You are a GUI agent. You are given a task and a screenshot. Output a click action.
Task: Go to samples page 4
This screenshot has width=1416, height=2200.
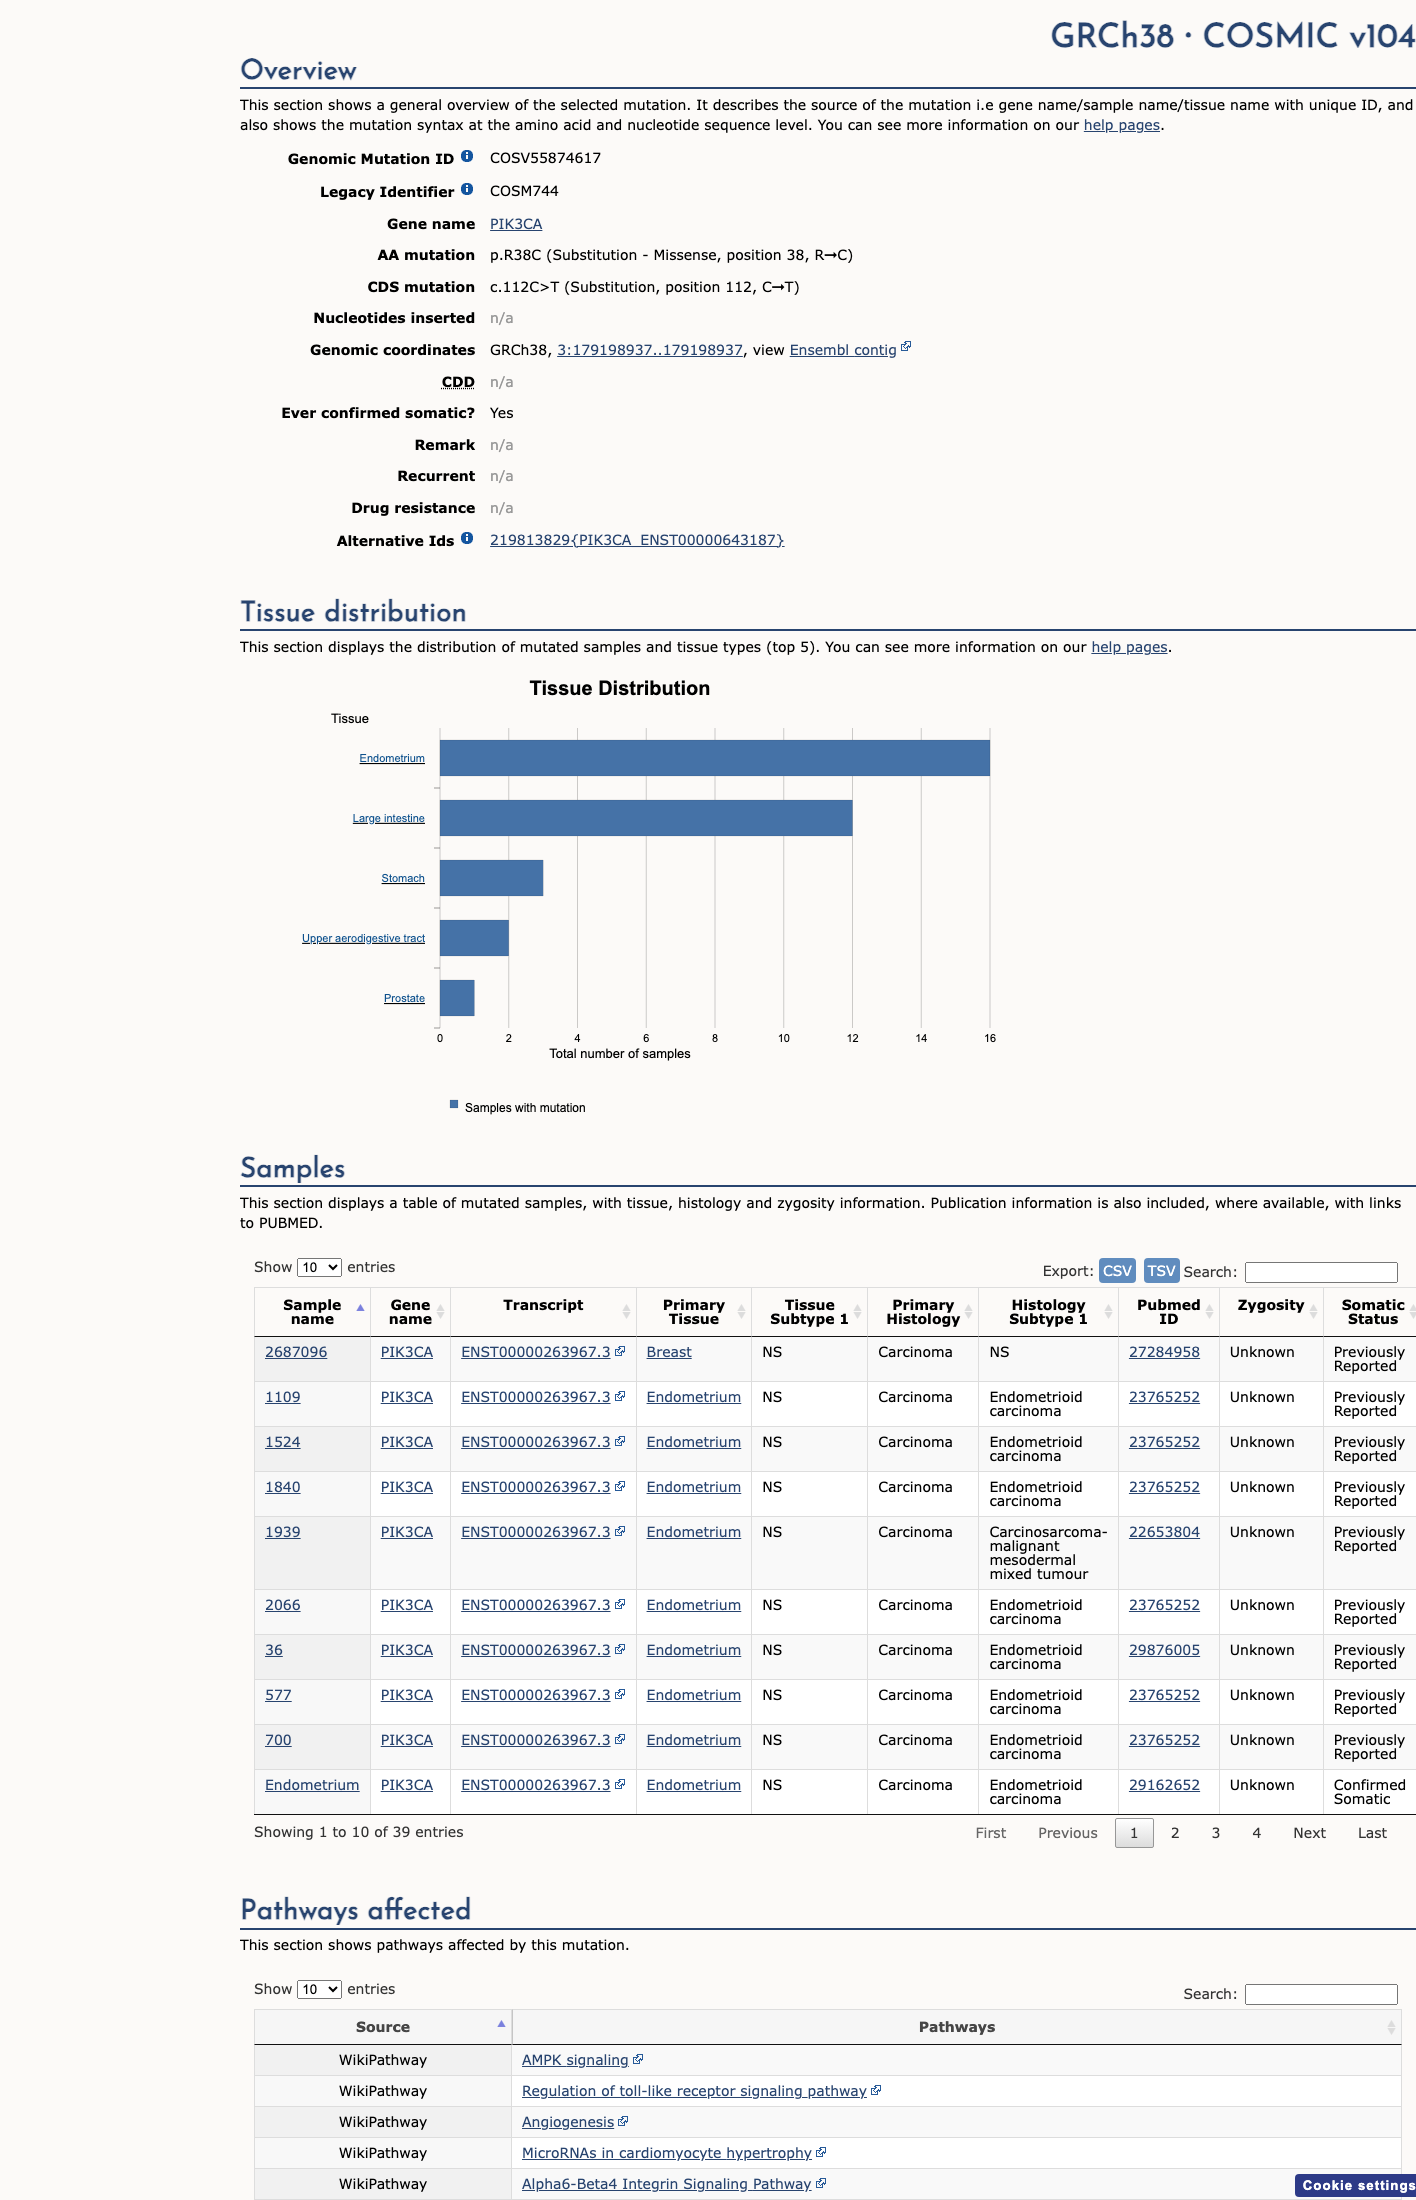point(1257,1833)
